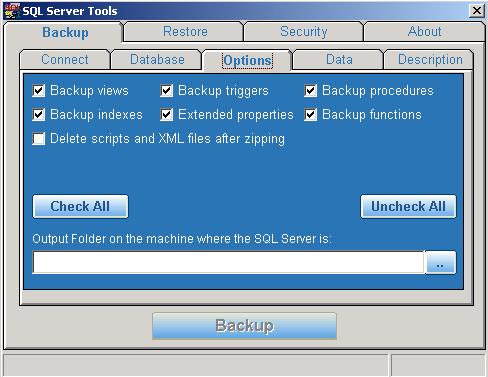The height and width of the screenshot is (377, 488).
Task: Open the Restore tab
Action: (x=185, y=32)
